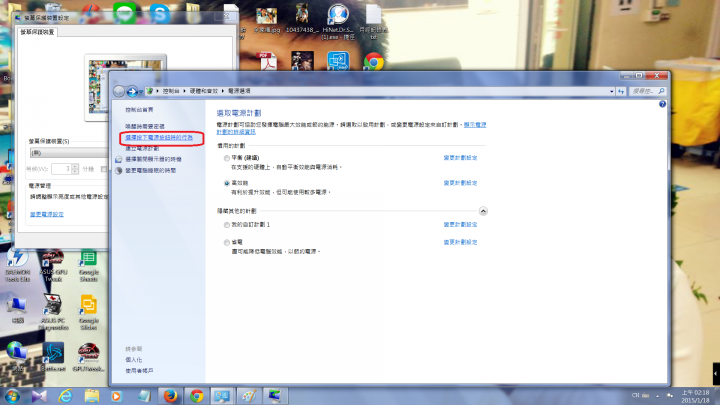Click the Forward arrow in Power Options window
This screenshot has width=720, height=405.
[132, 91]
